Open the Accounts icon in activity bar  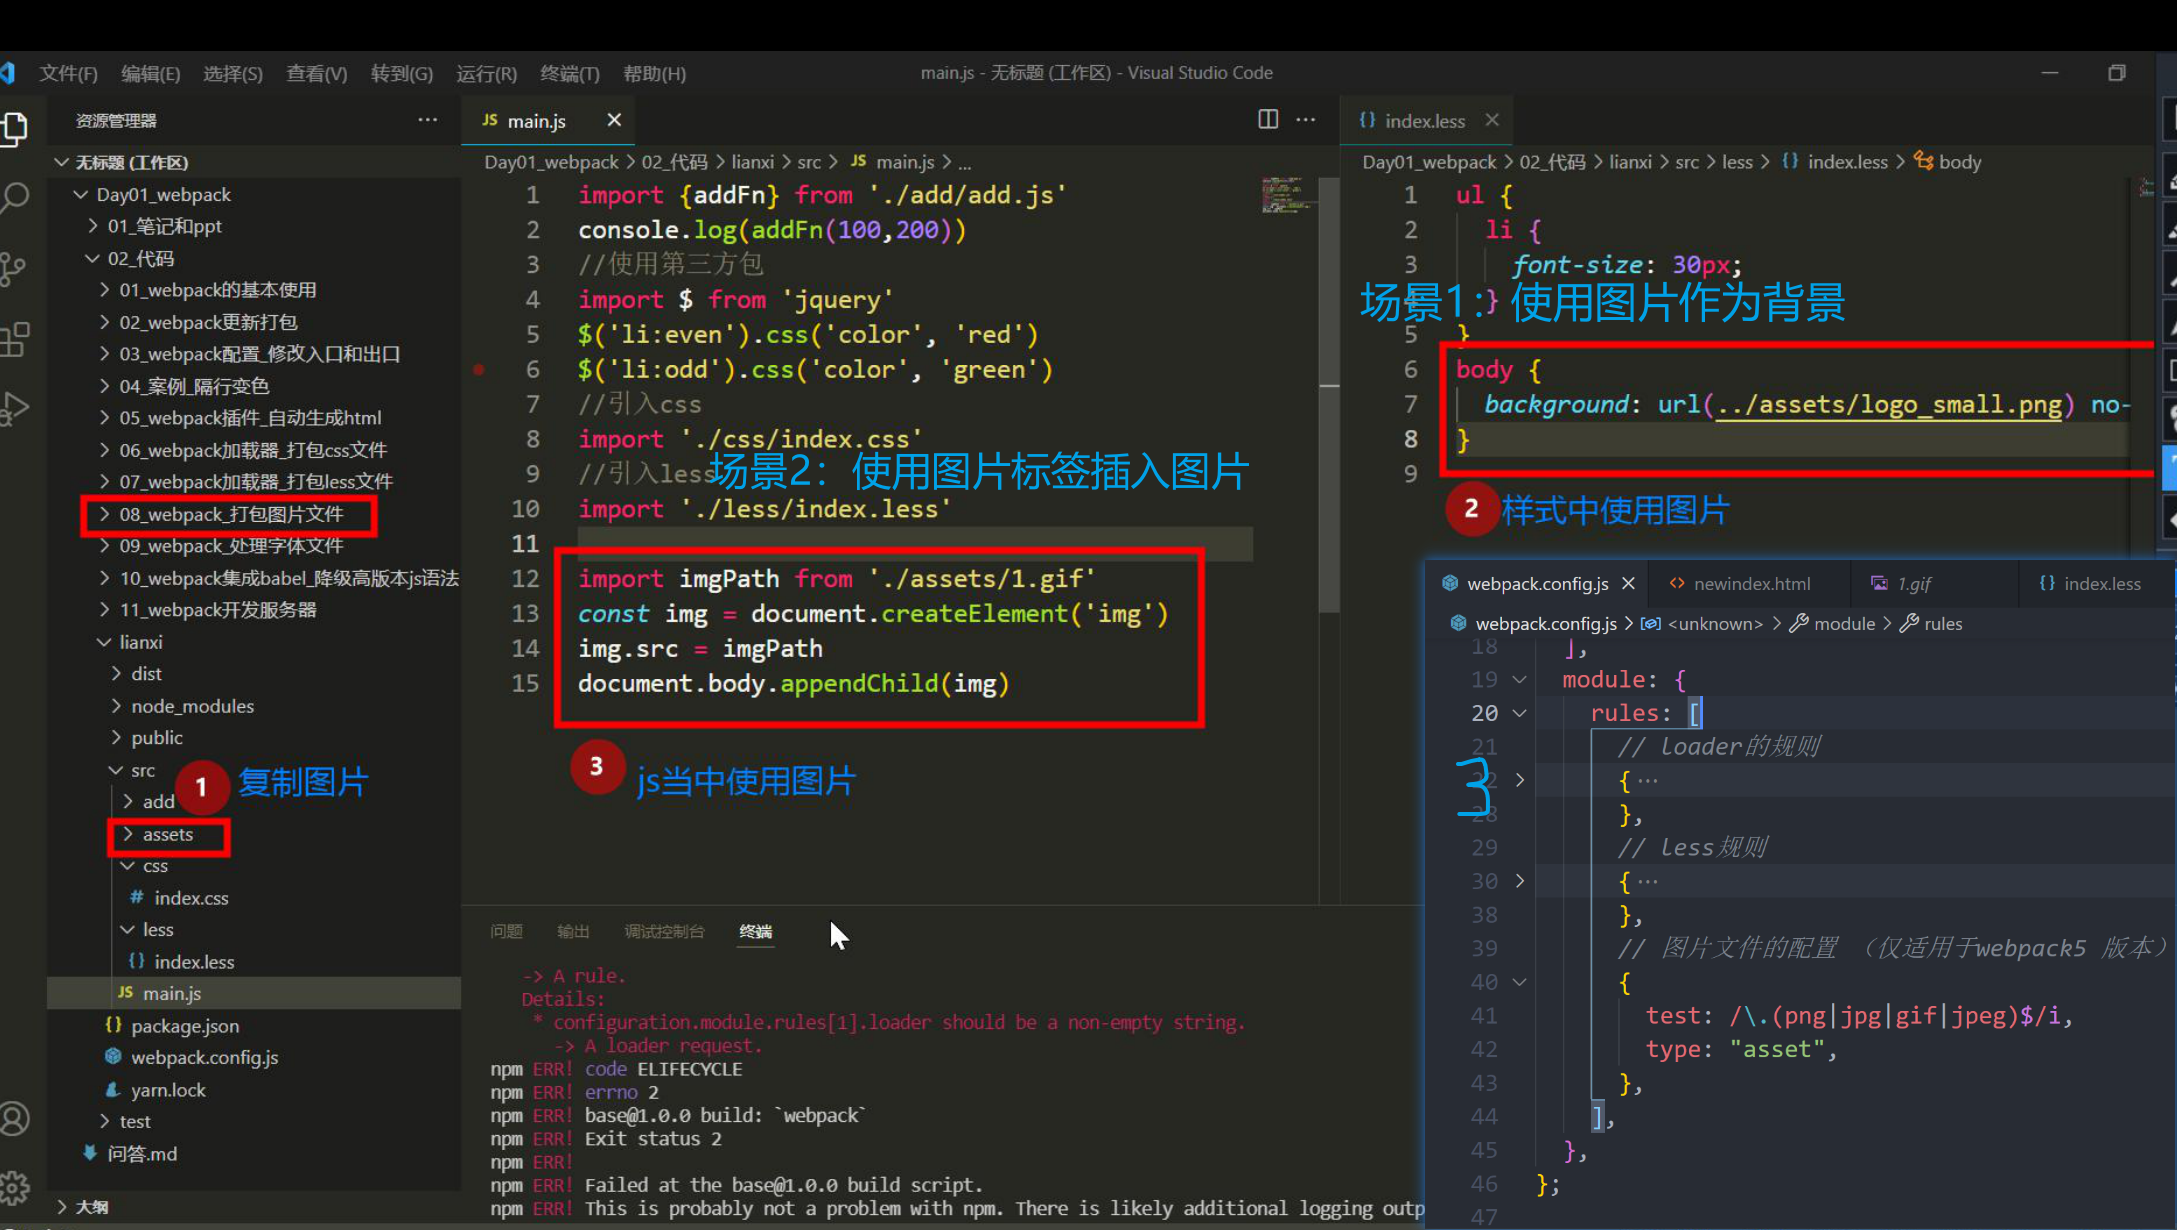pyautogui.click(x=14, y=1118)
